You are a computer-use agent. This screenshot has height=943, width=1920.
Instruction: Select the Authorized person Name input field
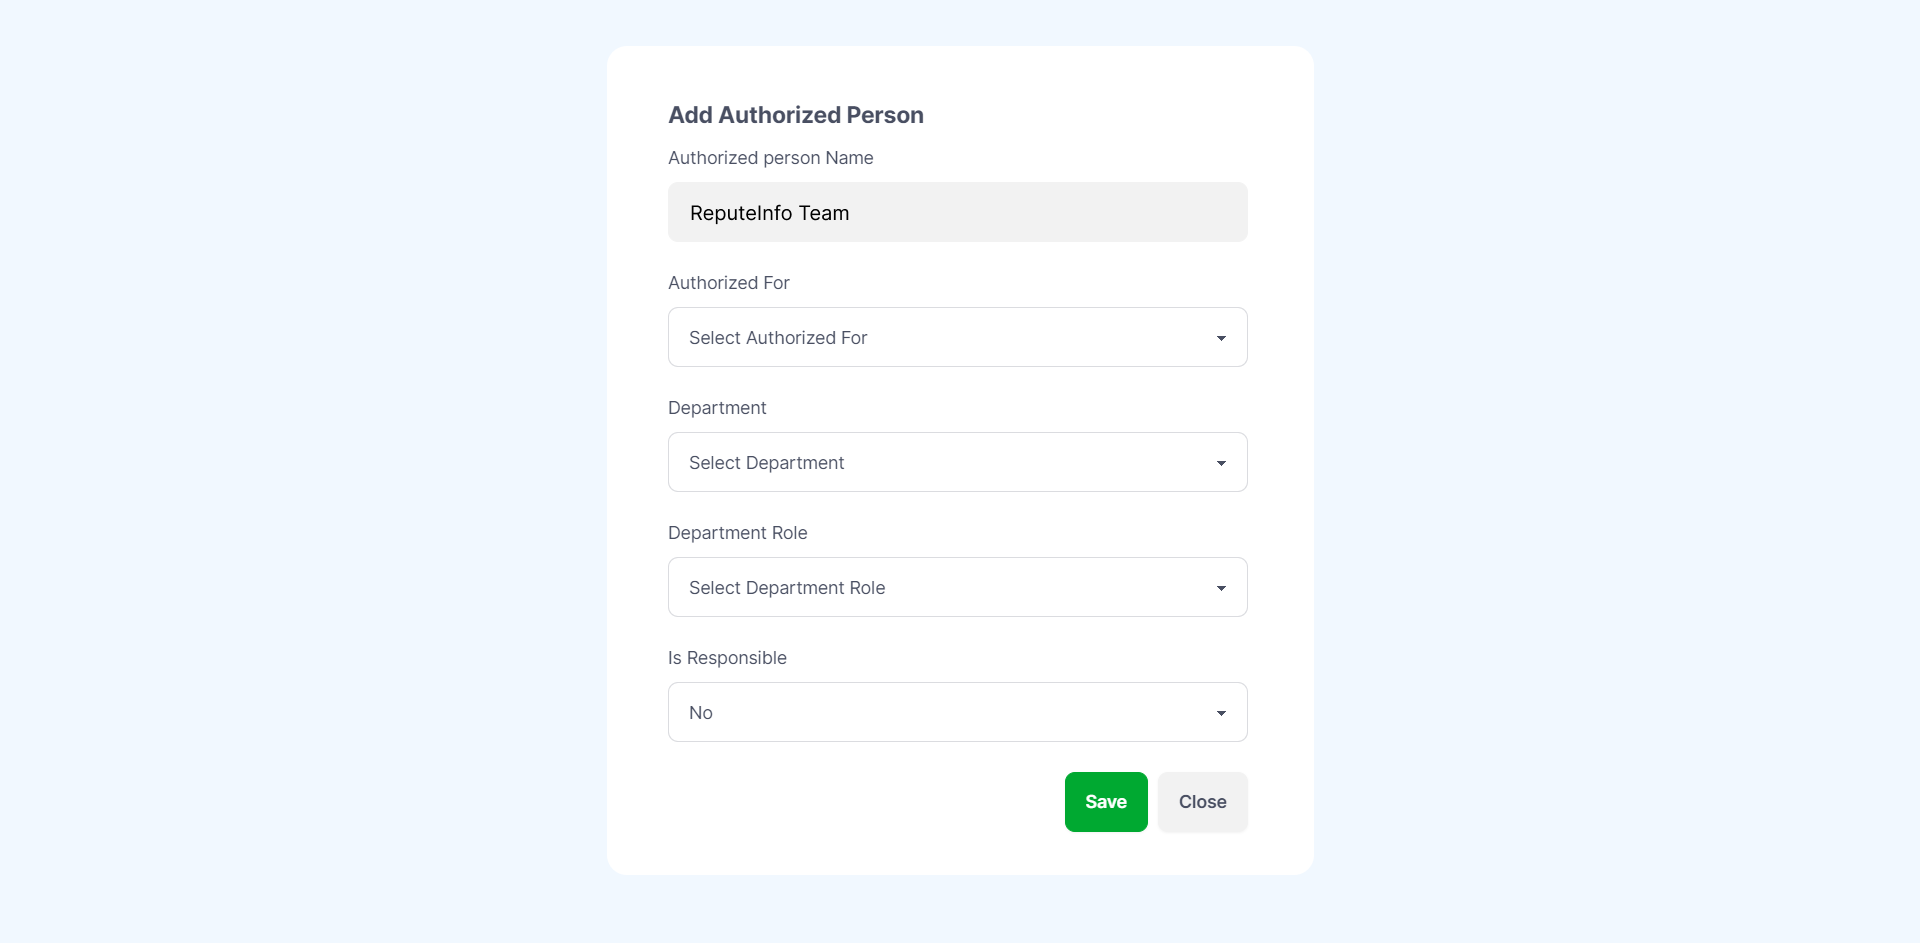957,212
